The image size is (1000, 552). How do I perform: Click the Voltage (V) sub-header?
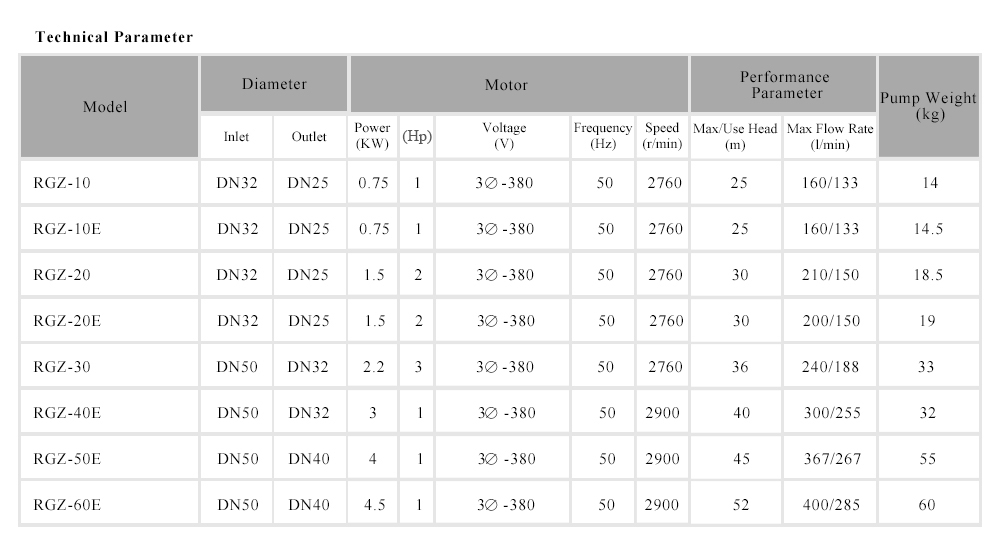point(504,137)
